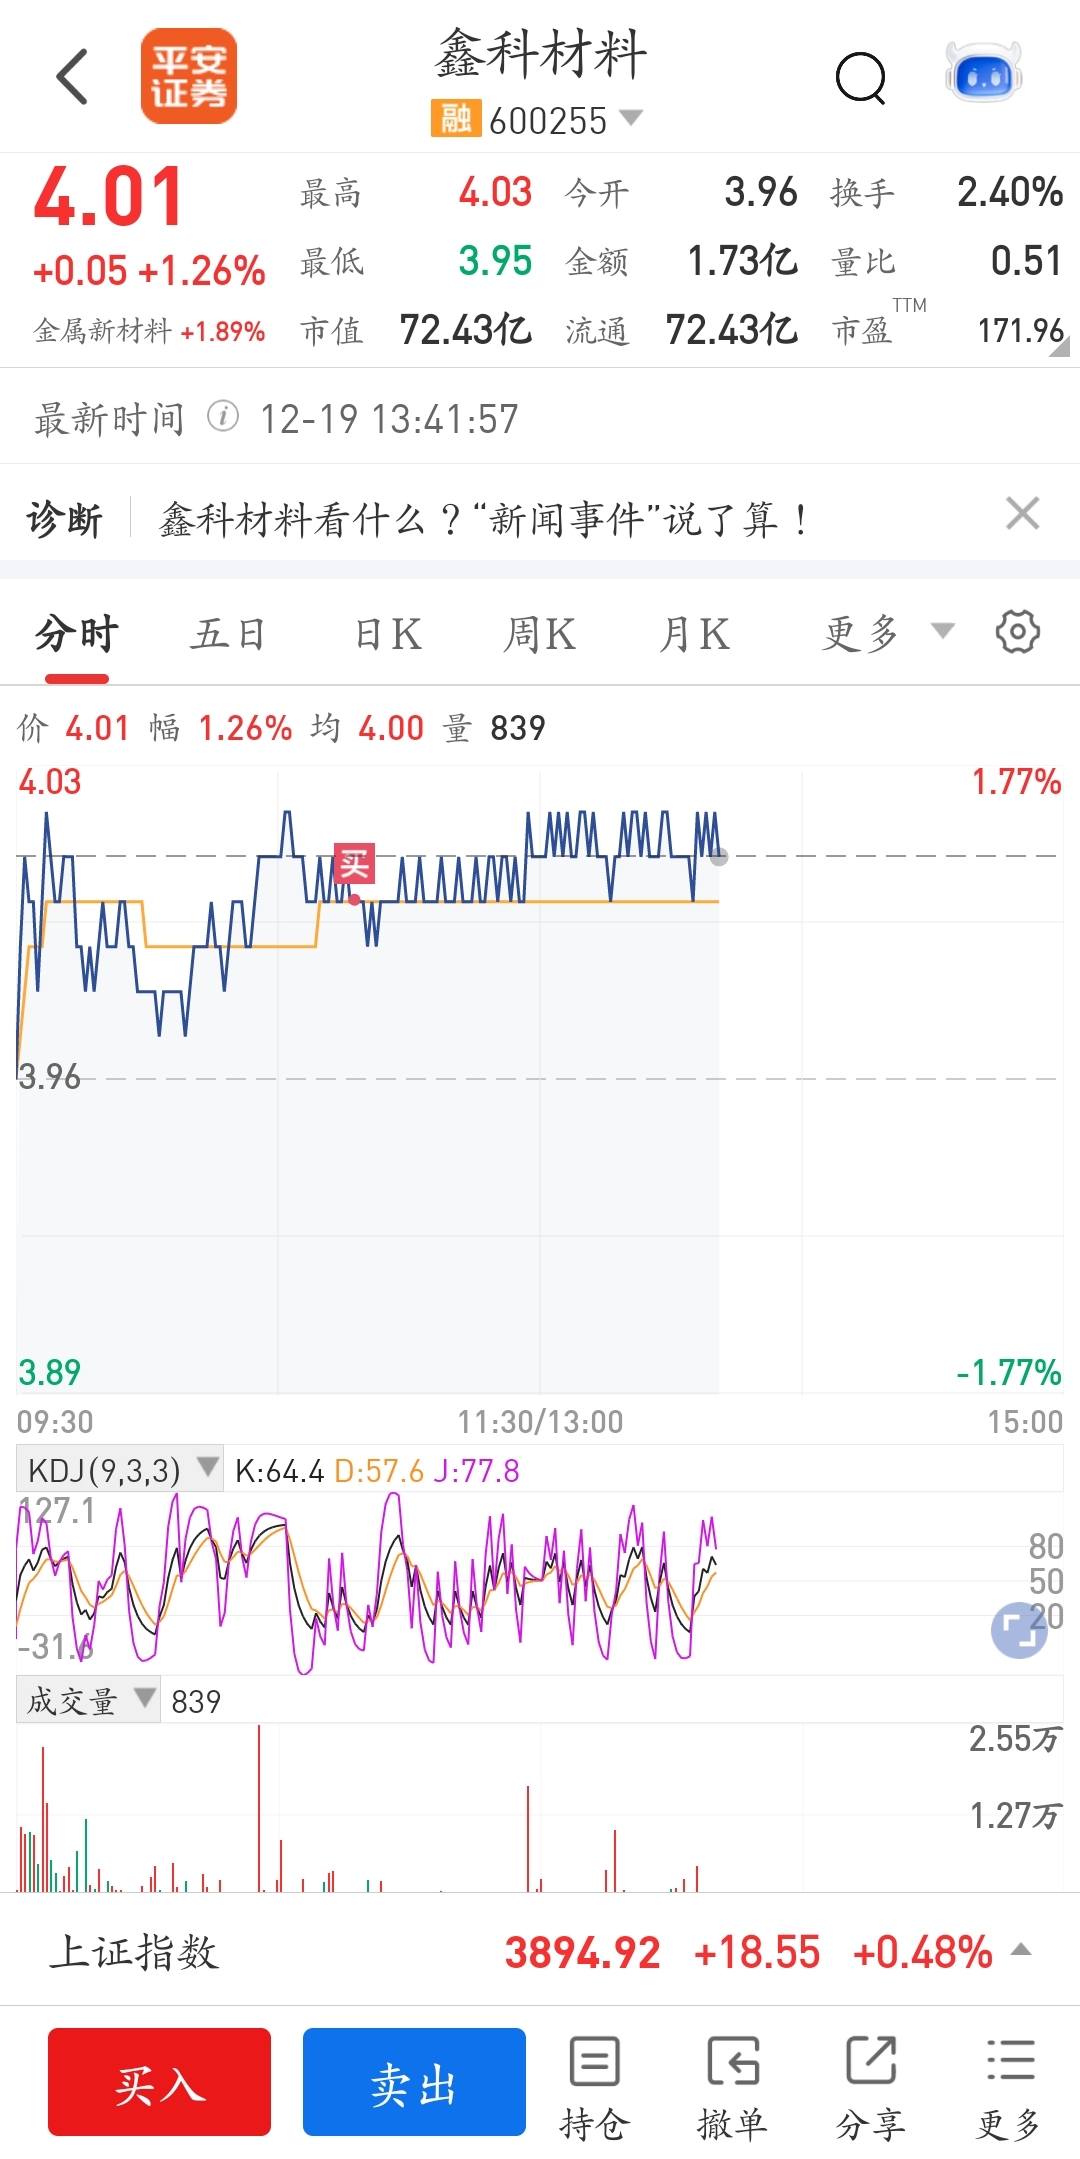Open bottom 更多 menu icon
This screenshot has width=1080, height=2159.
[x=1009, y=2088]
